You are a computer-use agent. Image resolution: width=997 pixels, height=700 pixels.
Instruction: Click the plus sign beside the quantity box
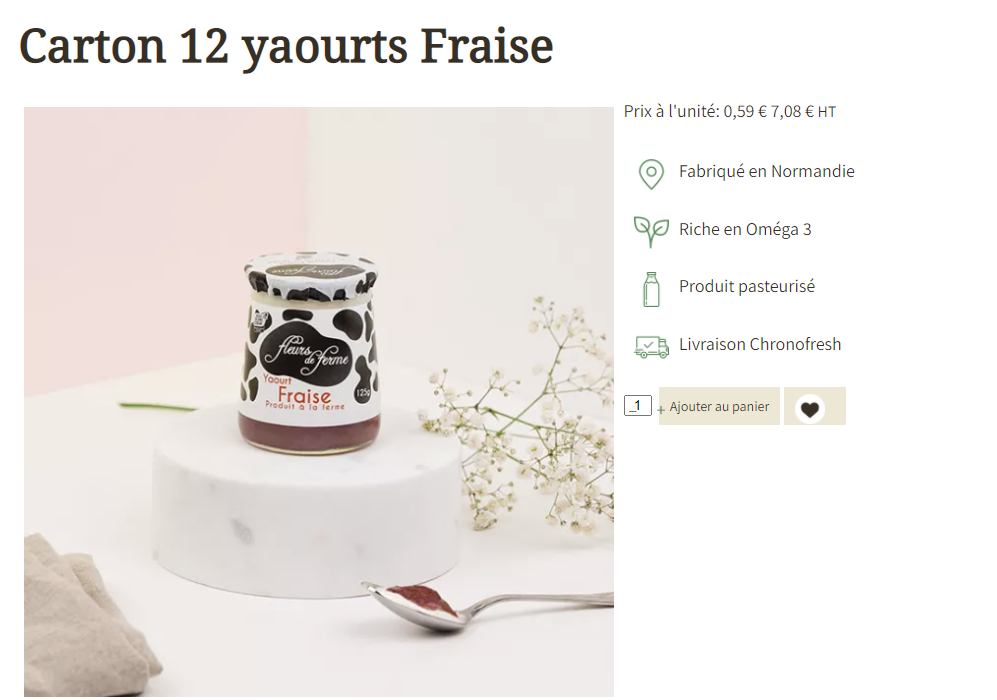[661, 410]
